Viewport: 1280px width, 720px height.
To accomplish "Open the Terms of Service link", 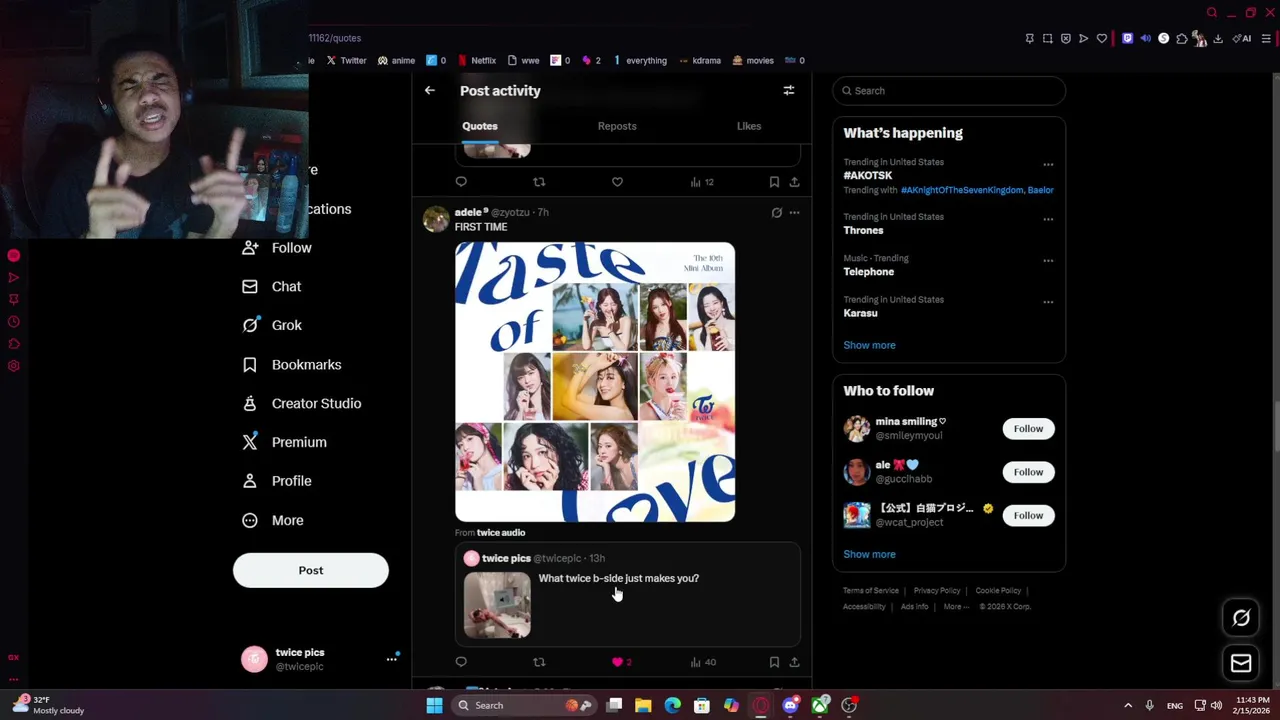I will click(x=871, y=591).
